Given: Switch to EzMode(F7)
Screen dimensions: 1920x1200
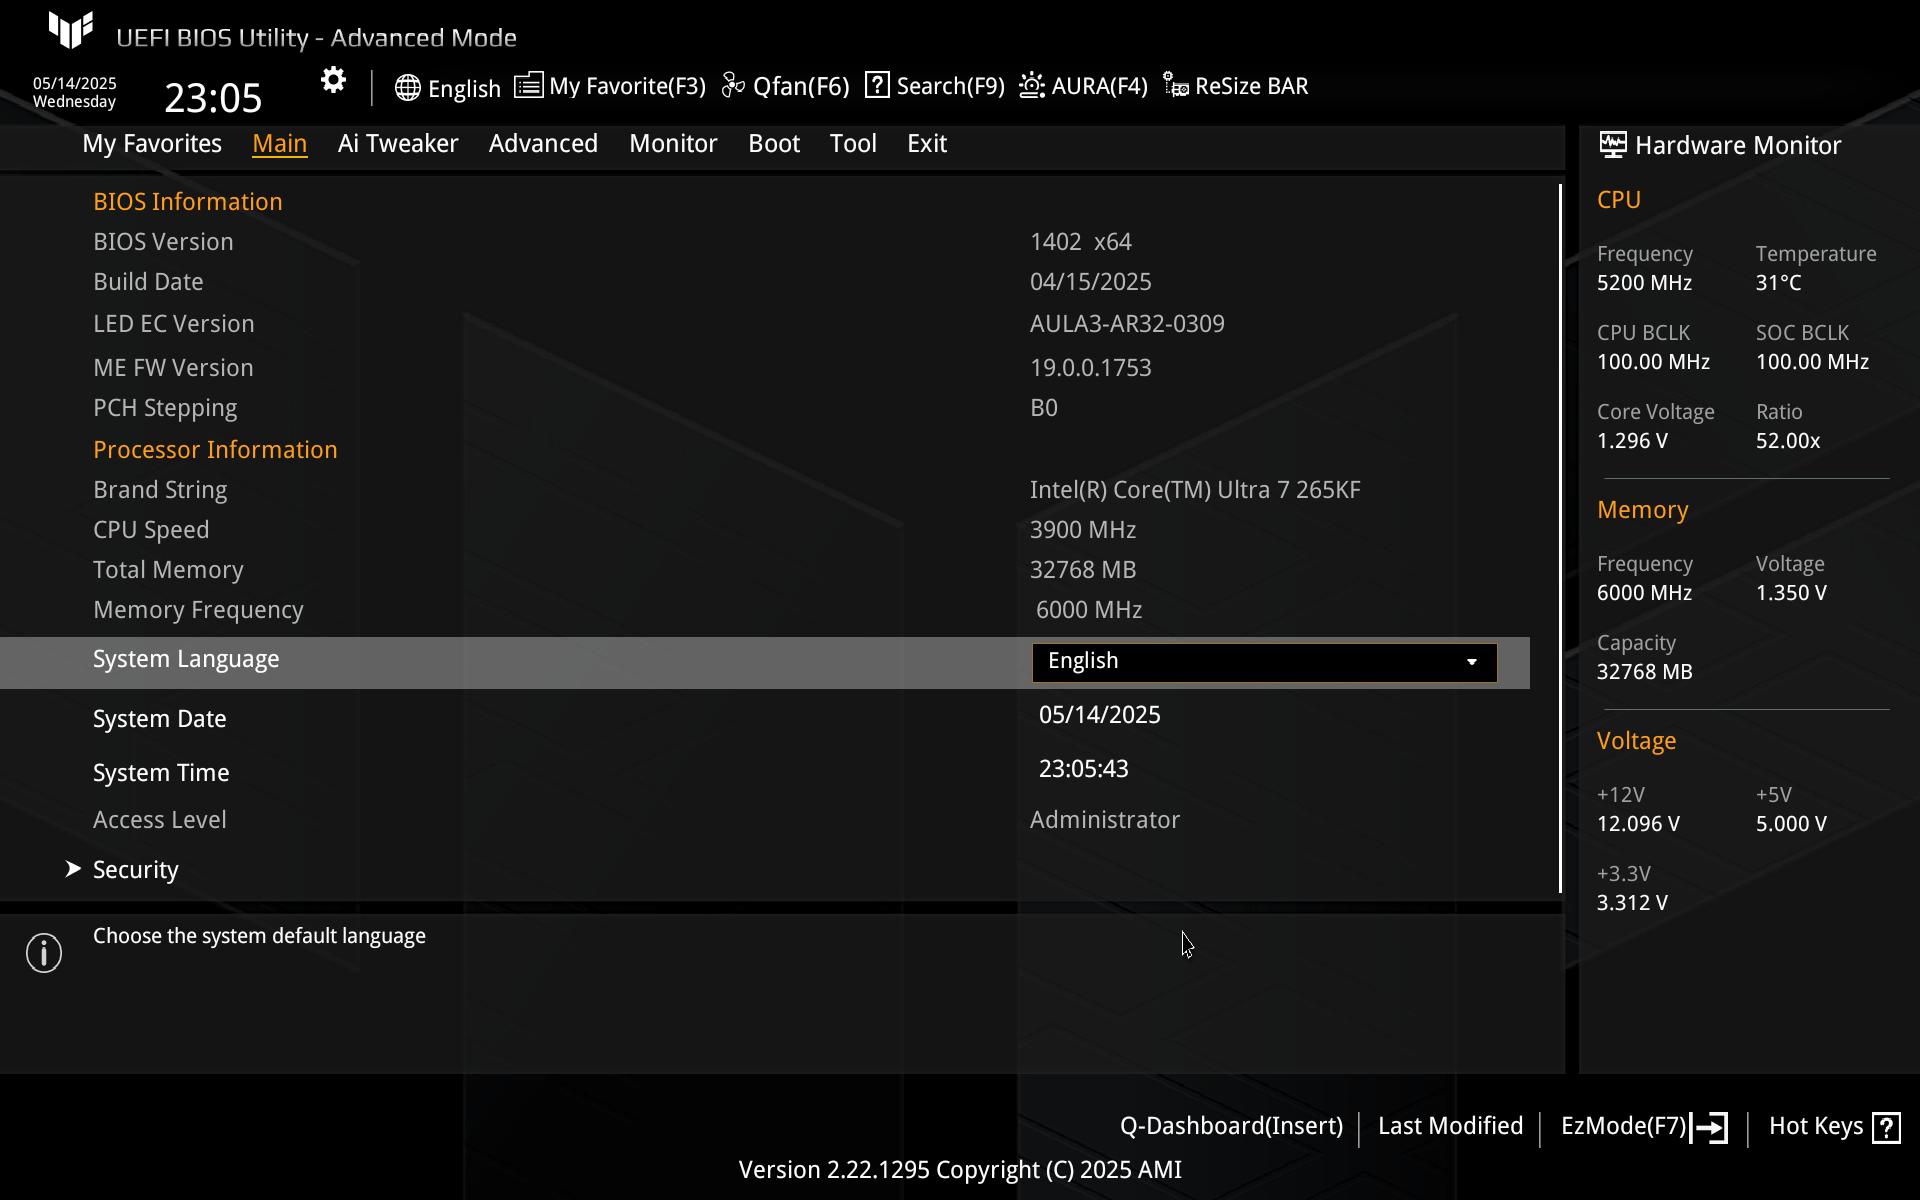Looking at the screenshot, I should [1643, 1127].
